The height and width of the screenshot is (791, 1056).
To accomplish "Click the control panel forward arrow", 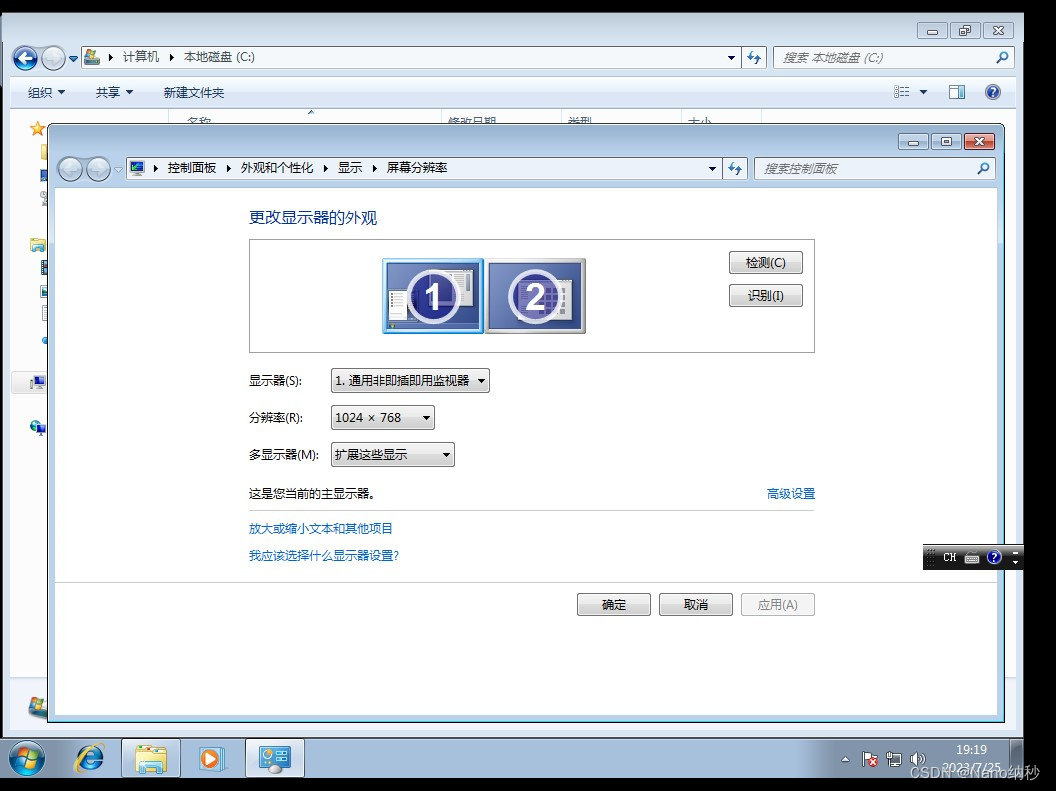I will [x=98, y=169].
